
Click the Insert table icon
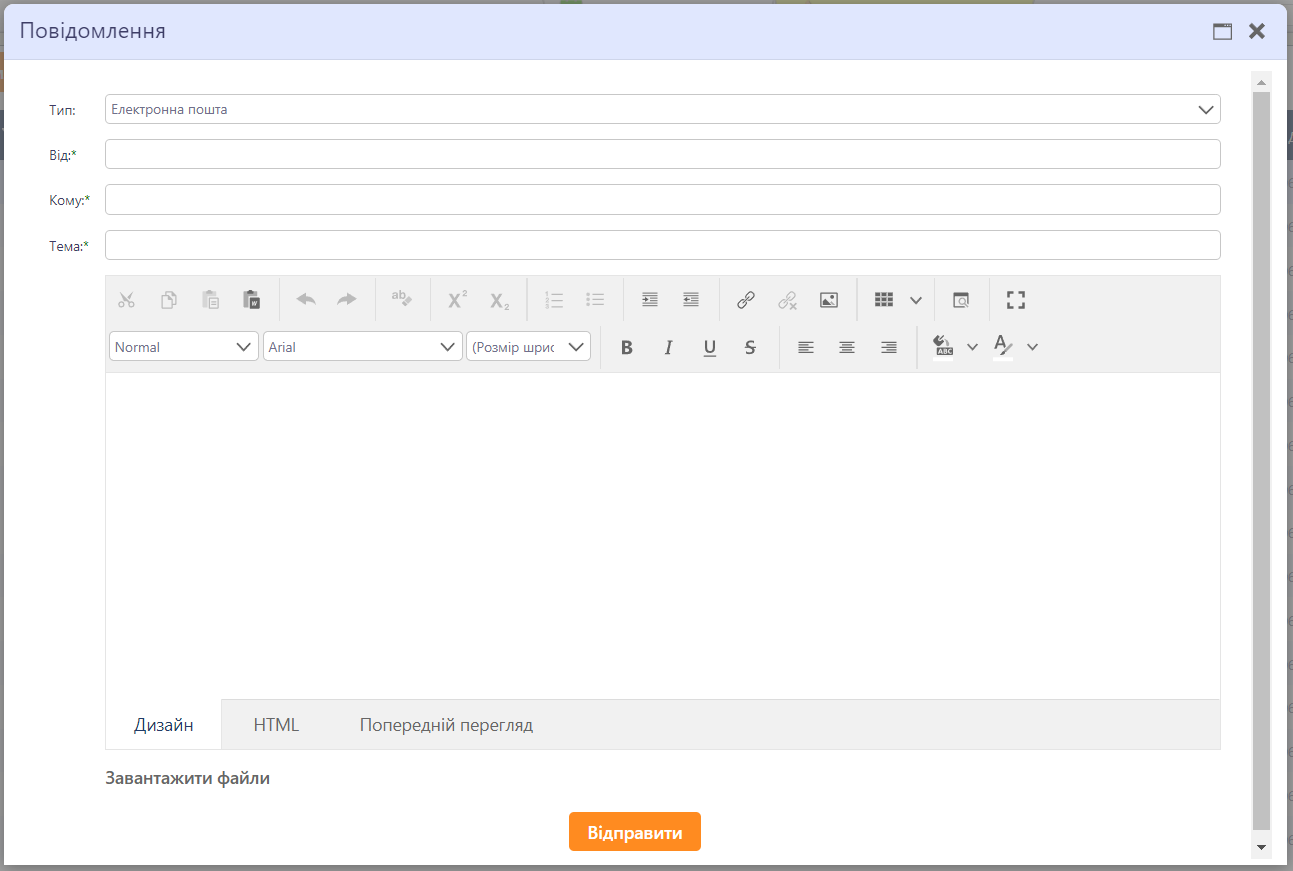coord(883,300)
